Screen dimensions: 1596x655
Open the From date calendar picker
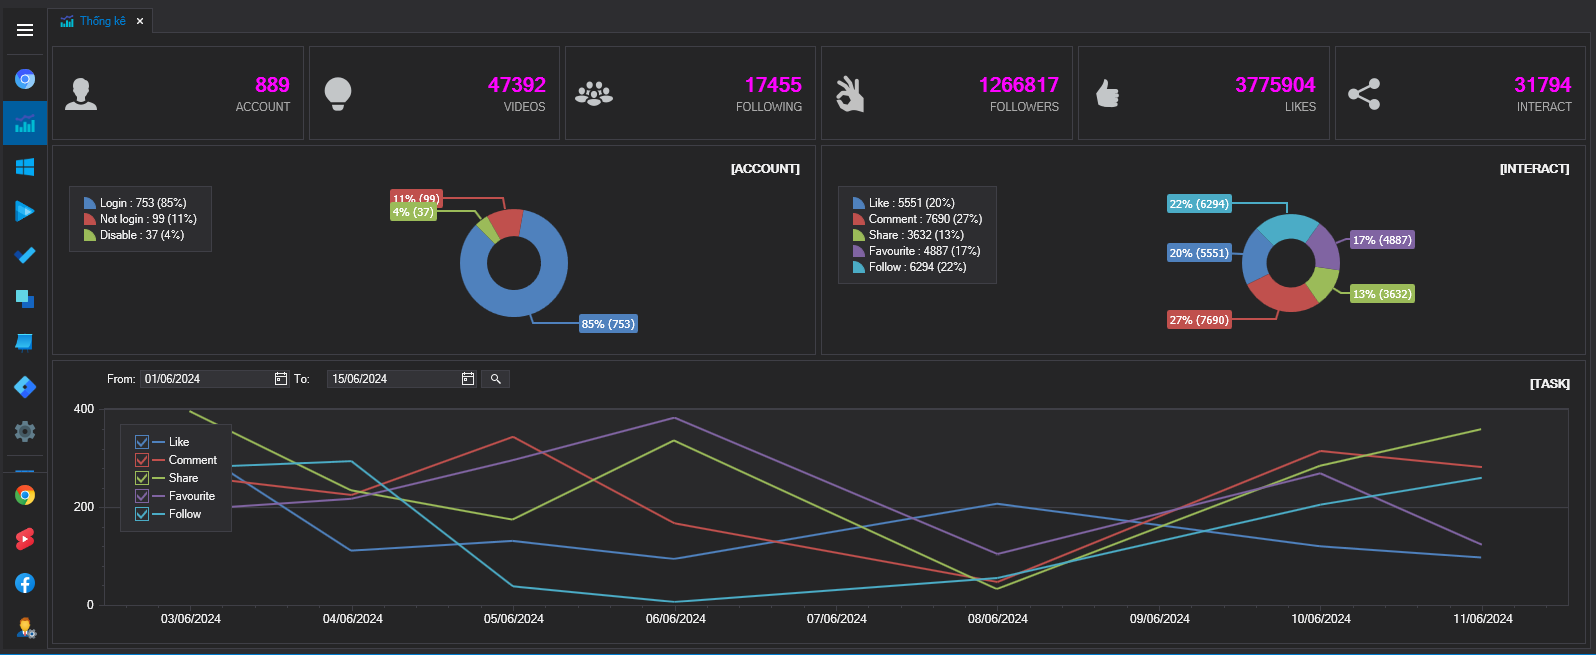pyautogui.click(x=281, y=379)
